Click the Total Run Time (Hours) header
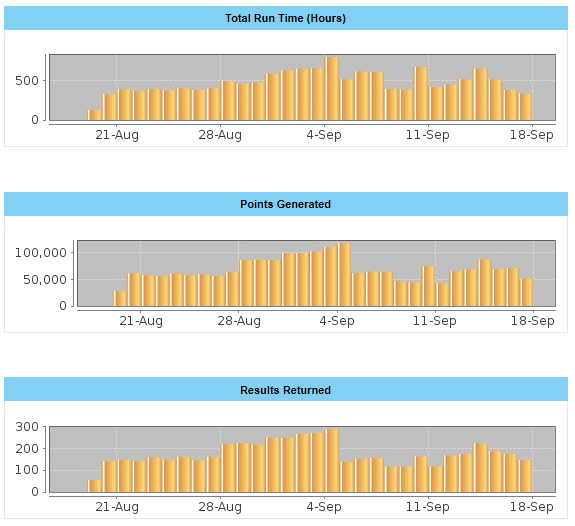 286,18
